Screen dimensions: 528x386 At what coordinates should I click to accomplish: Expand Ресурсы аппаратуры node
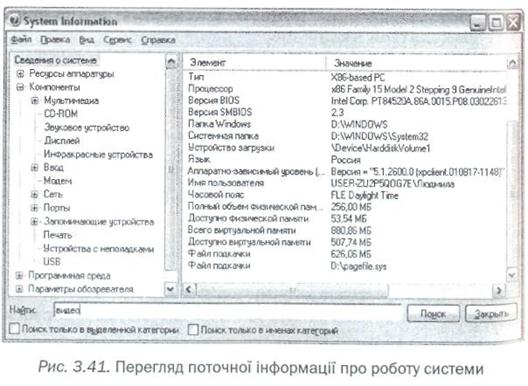(x=20, y=73)
